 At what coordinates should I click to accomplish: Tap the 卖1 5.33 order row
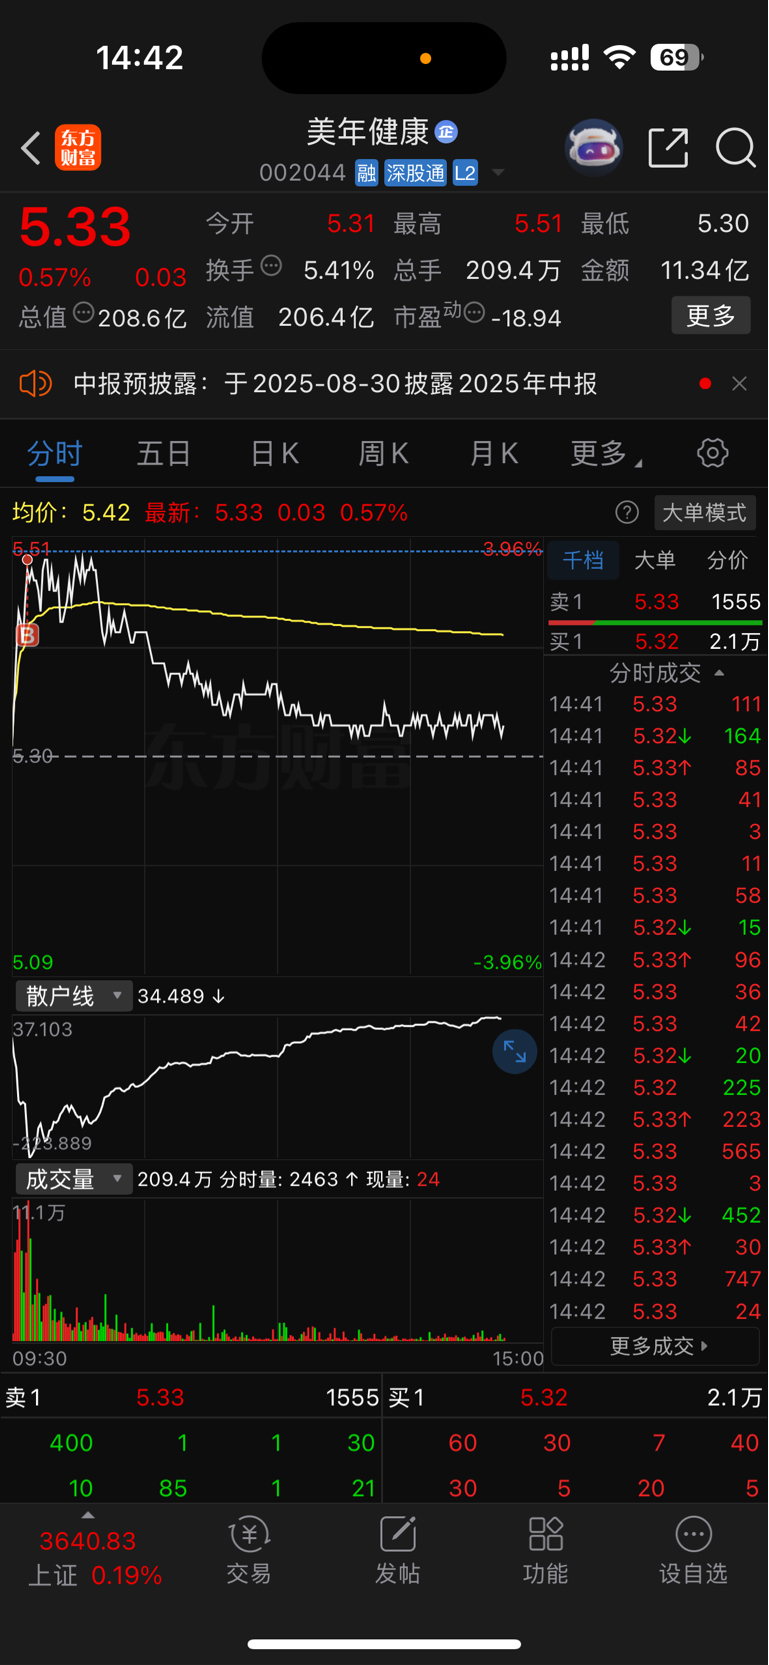coord(655,602)
